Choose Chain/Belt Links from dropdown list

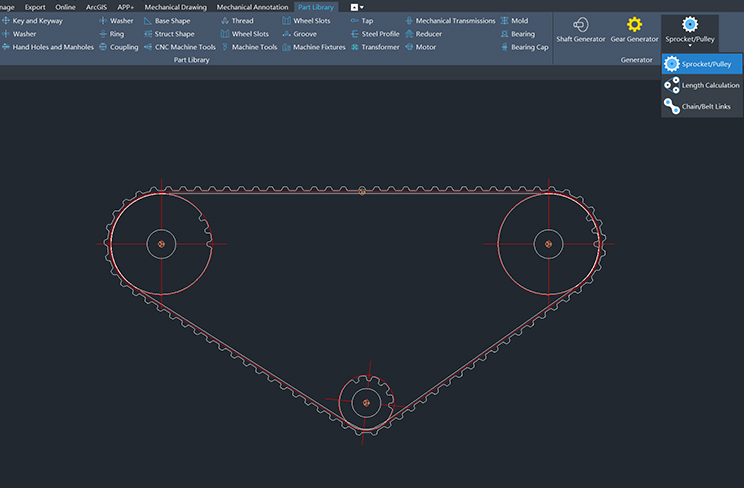[x=705, y=106]
